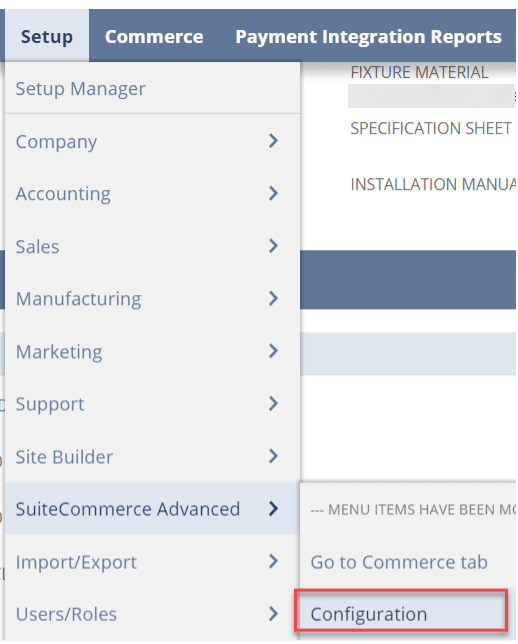
Task: Open the Accounting submenu
Action: pyautogui.click(x=152, y=193)
